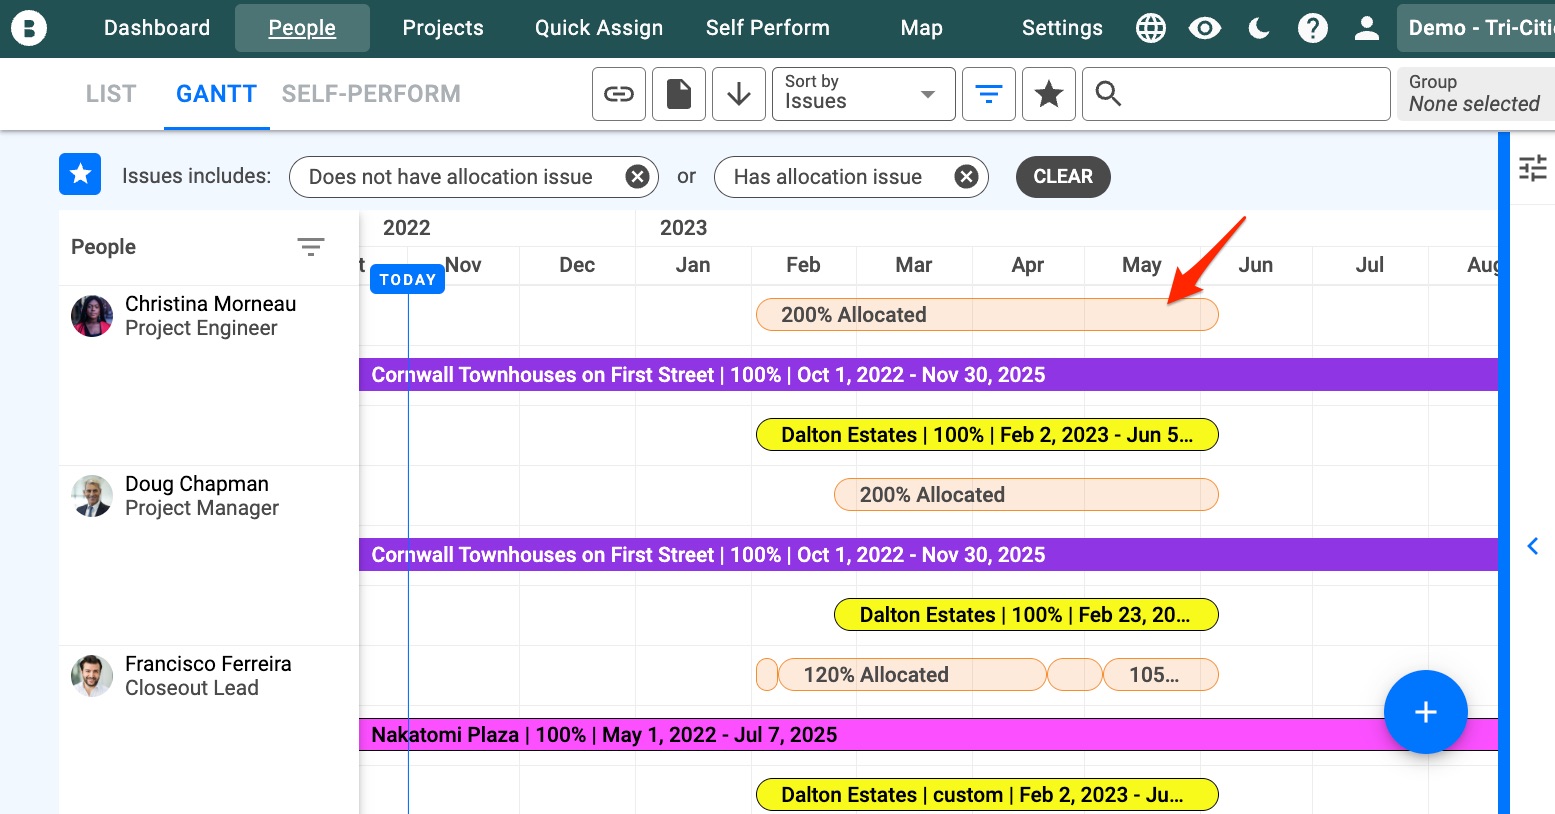Open the Self Perform menu
1555x814 pixels.
point(768,28)
